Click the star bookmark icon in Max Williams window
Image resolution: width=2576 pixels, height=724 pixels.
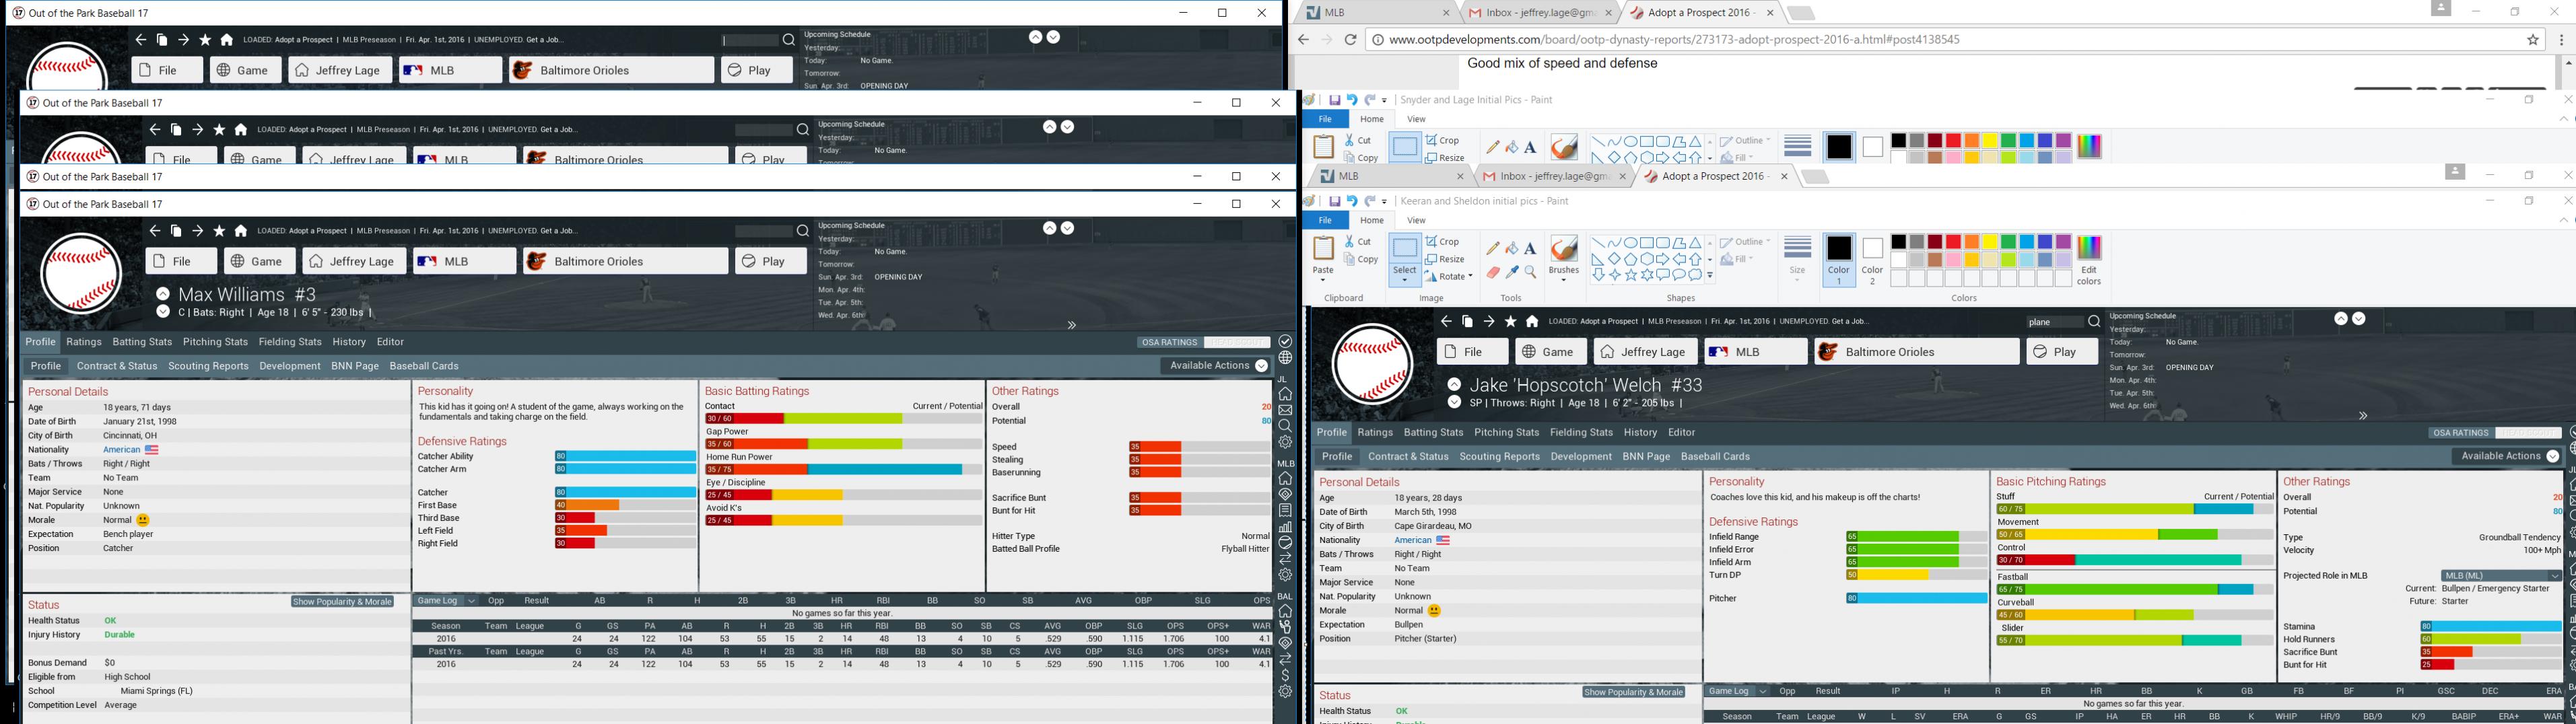[x=219, y=231]
